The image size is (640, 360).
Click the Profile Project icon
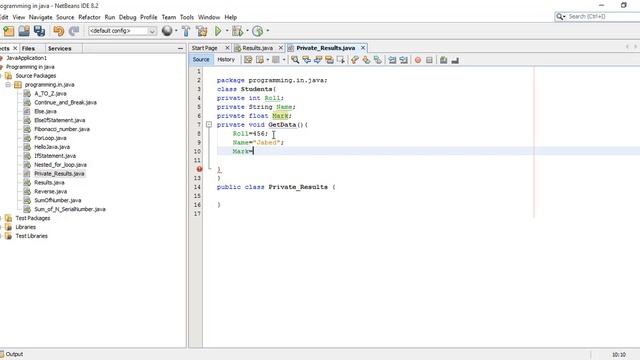tap(258, 31)
